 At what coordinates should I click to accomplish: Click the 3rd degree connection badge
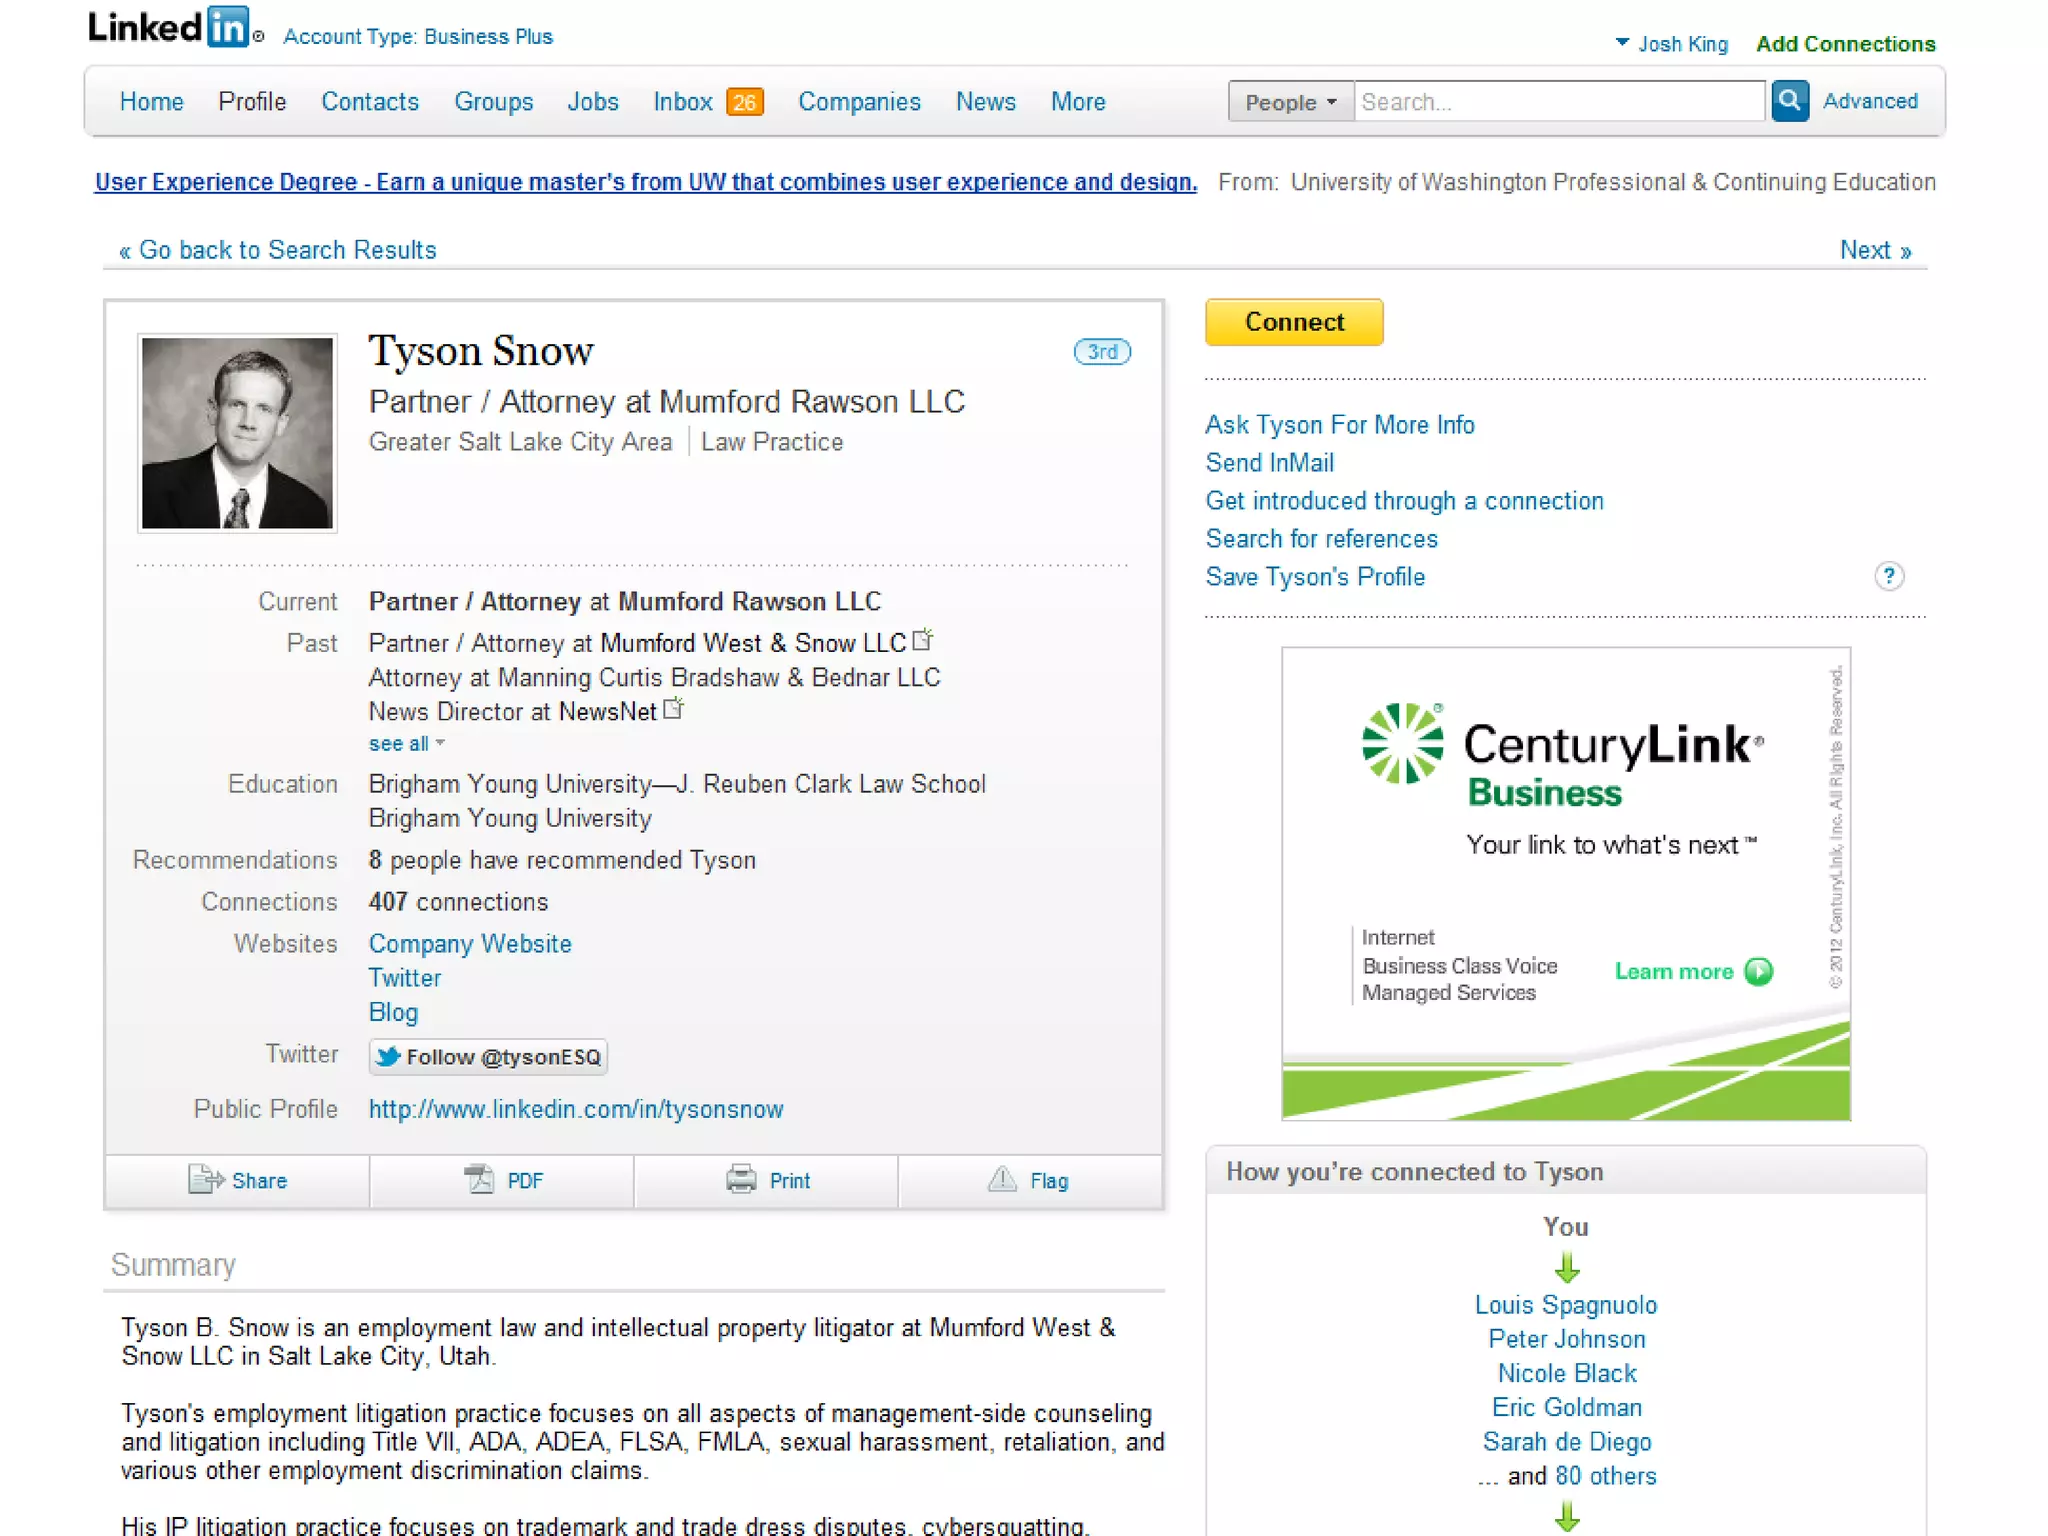point(1102,352)
